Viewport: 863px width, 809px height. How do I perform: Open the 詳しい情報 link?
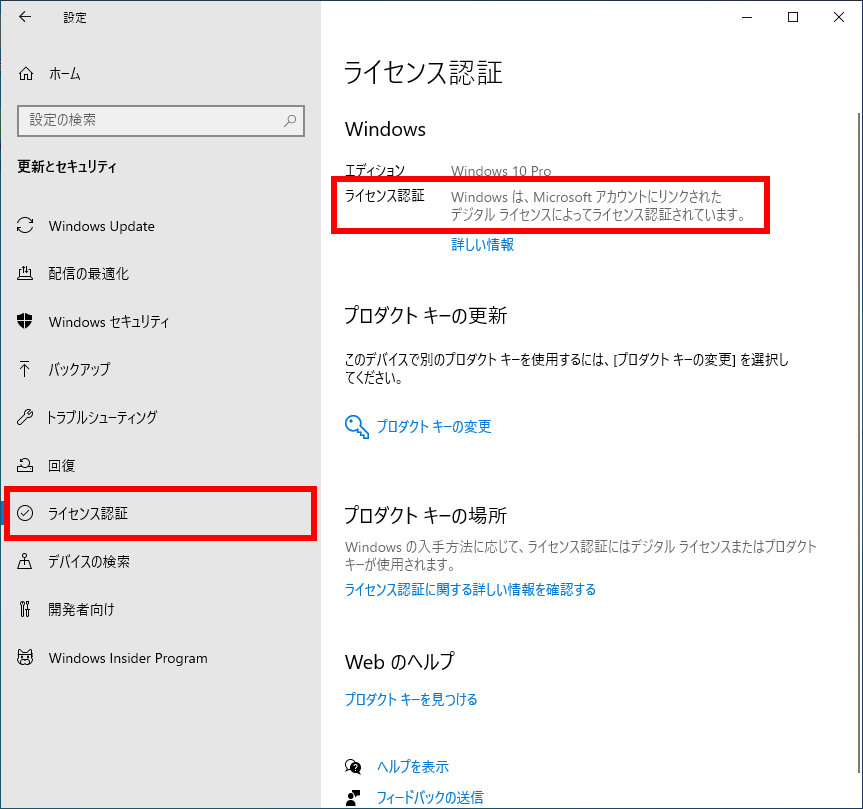483,244
